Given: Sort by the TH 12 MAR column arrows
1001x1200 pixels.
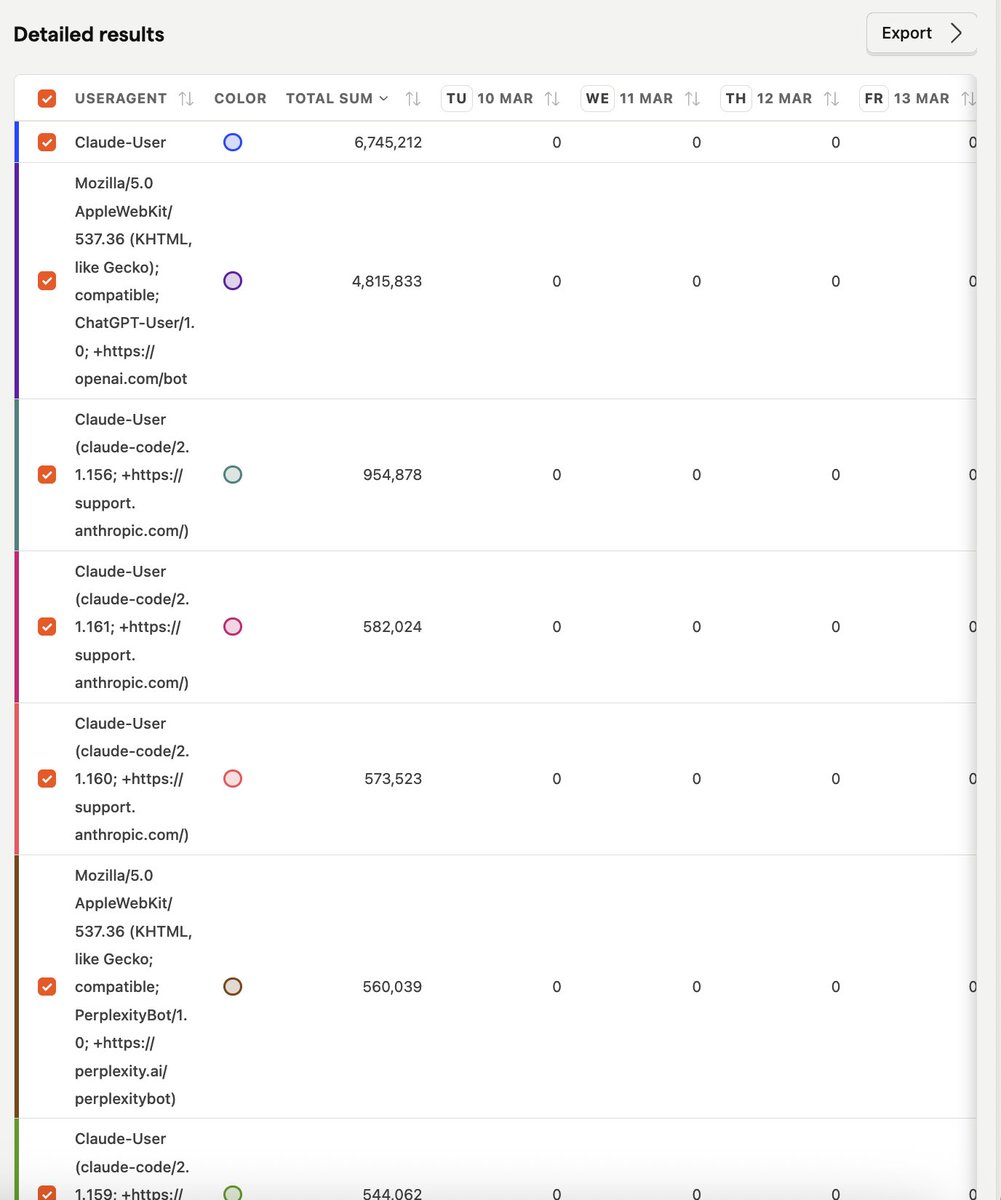Looking at the screenshot, I should click(831, 98).
